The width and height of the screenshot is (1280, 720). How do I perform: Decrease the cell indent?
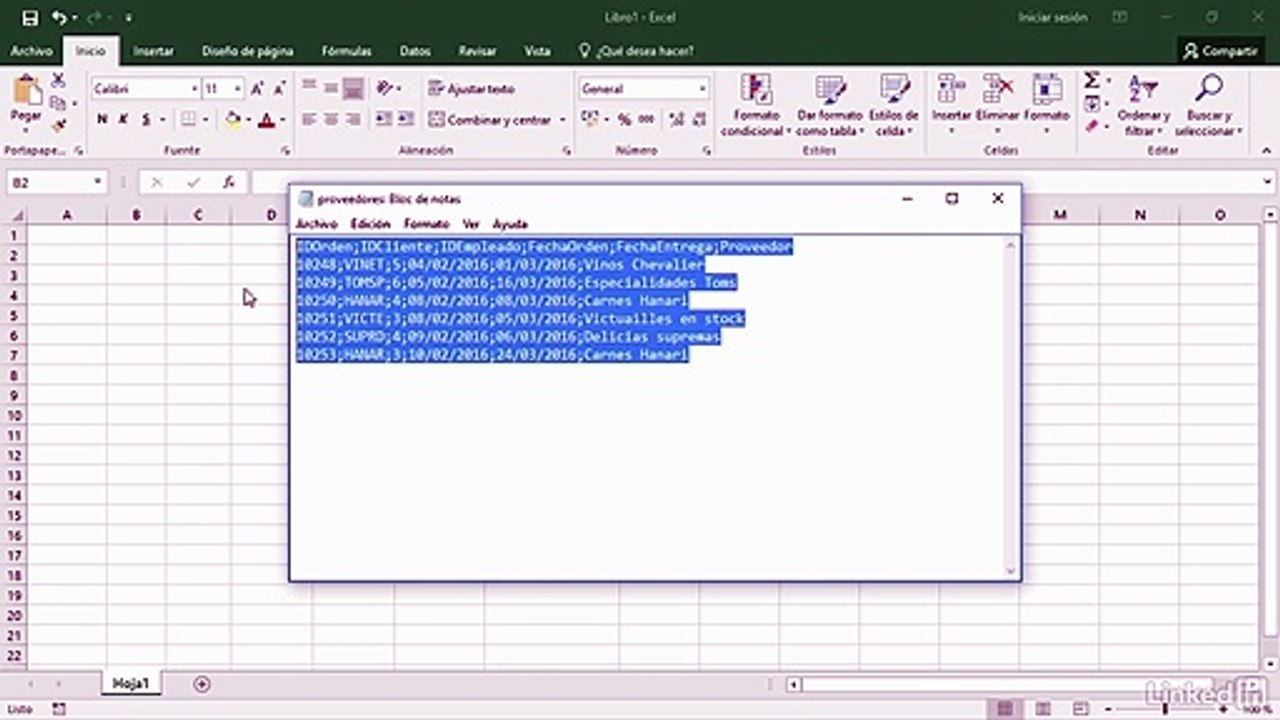coord(384,119)
